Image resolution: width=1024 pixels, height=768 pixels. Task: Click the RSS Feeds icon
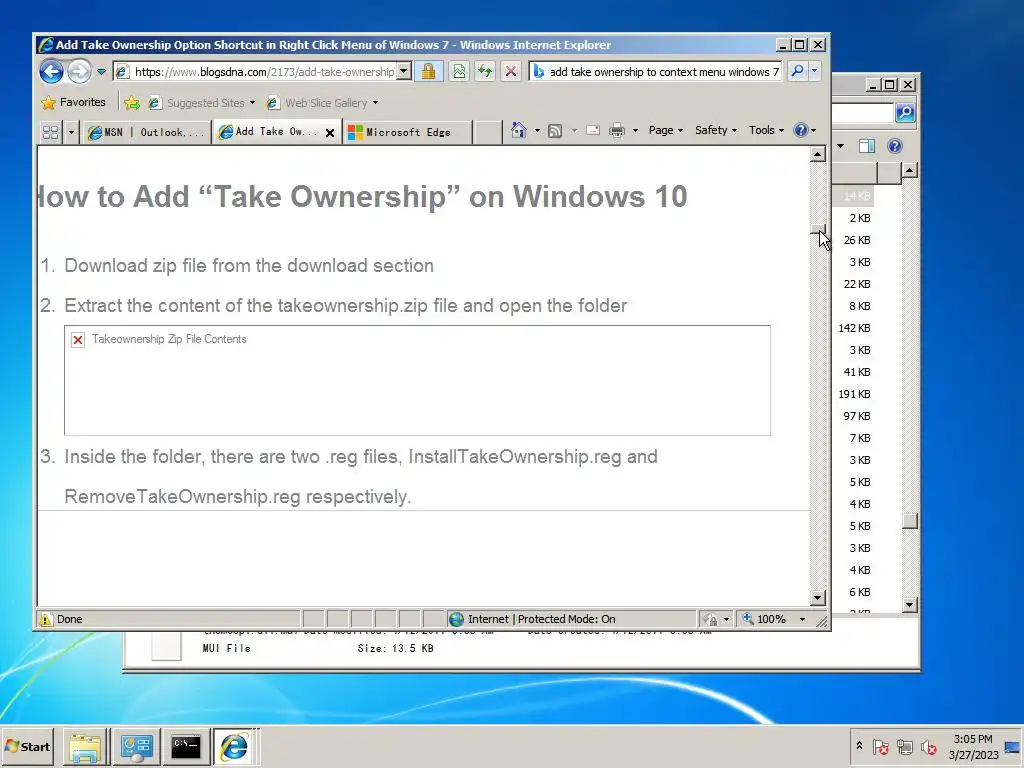555,131
